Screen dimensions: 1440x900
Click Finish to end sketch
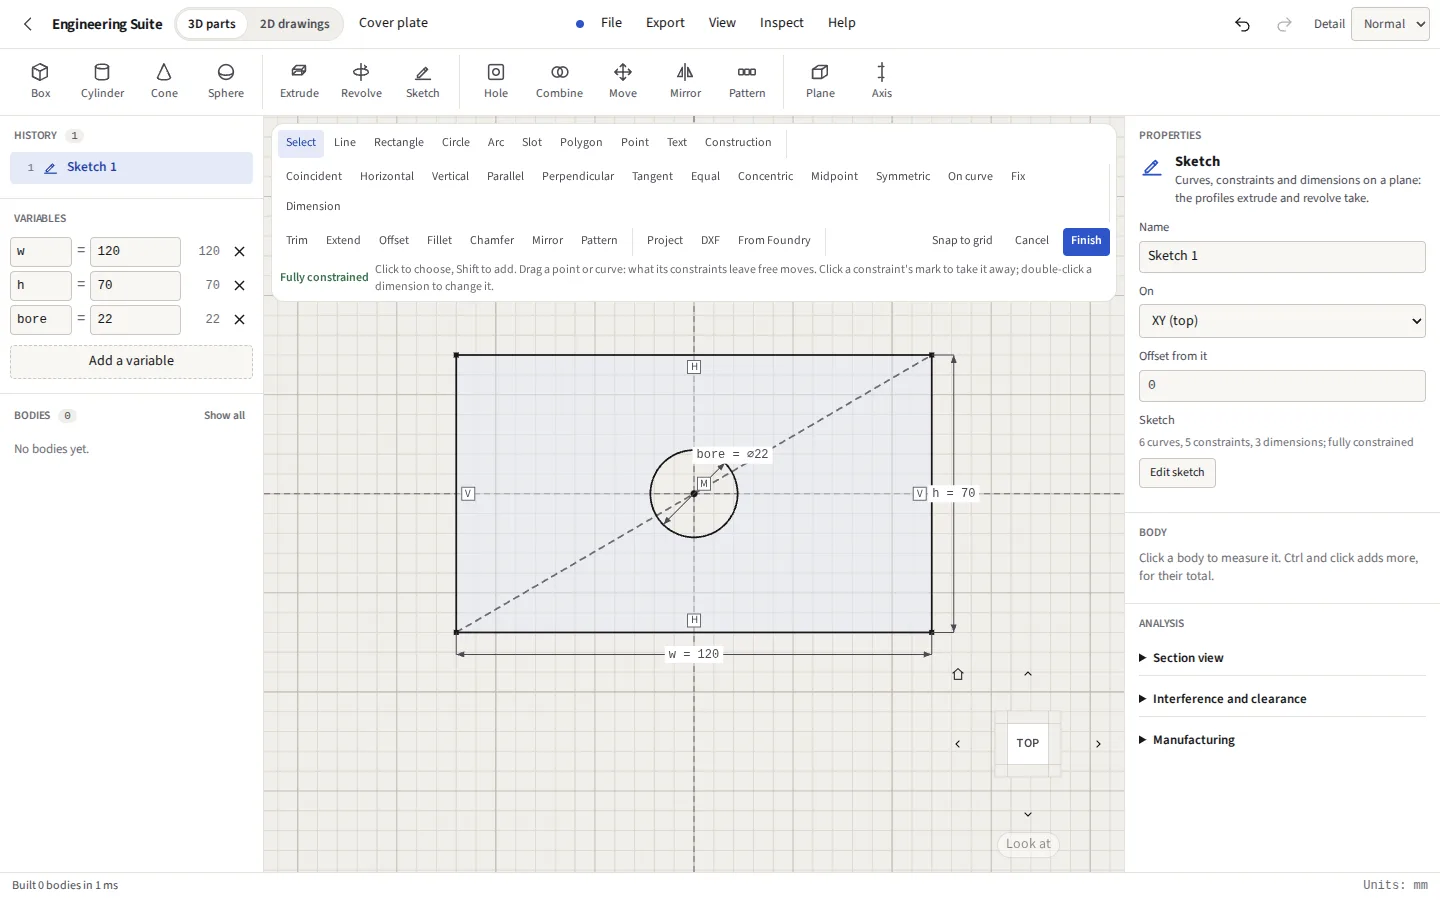[x=1086, y=241]
